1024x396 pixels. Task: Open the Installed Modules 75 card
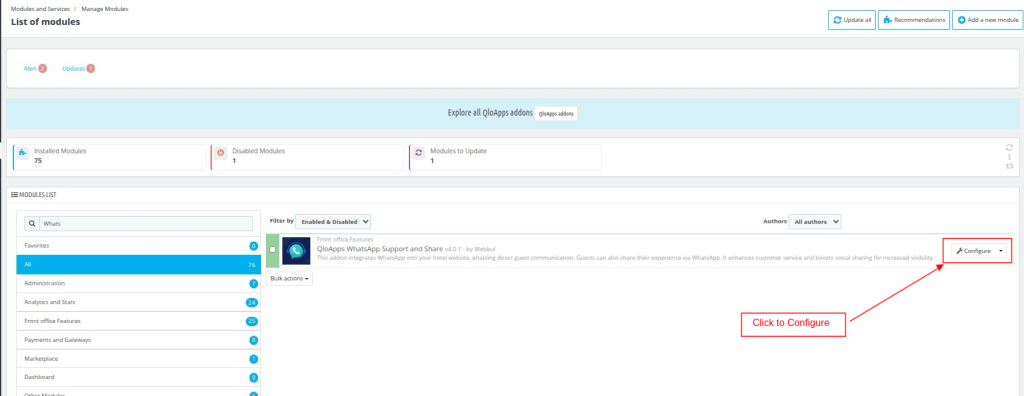pos(109,157)
